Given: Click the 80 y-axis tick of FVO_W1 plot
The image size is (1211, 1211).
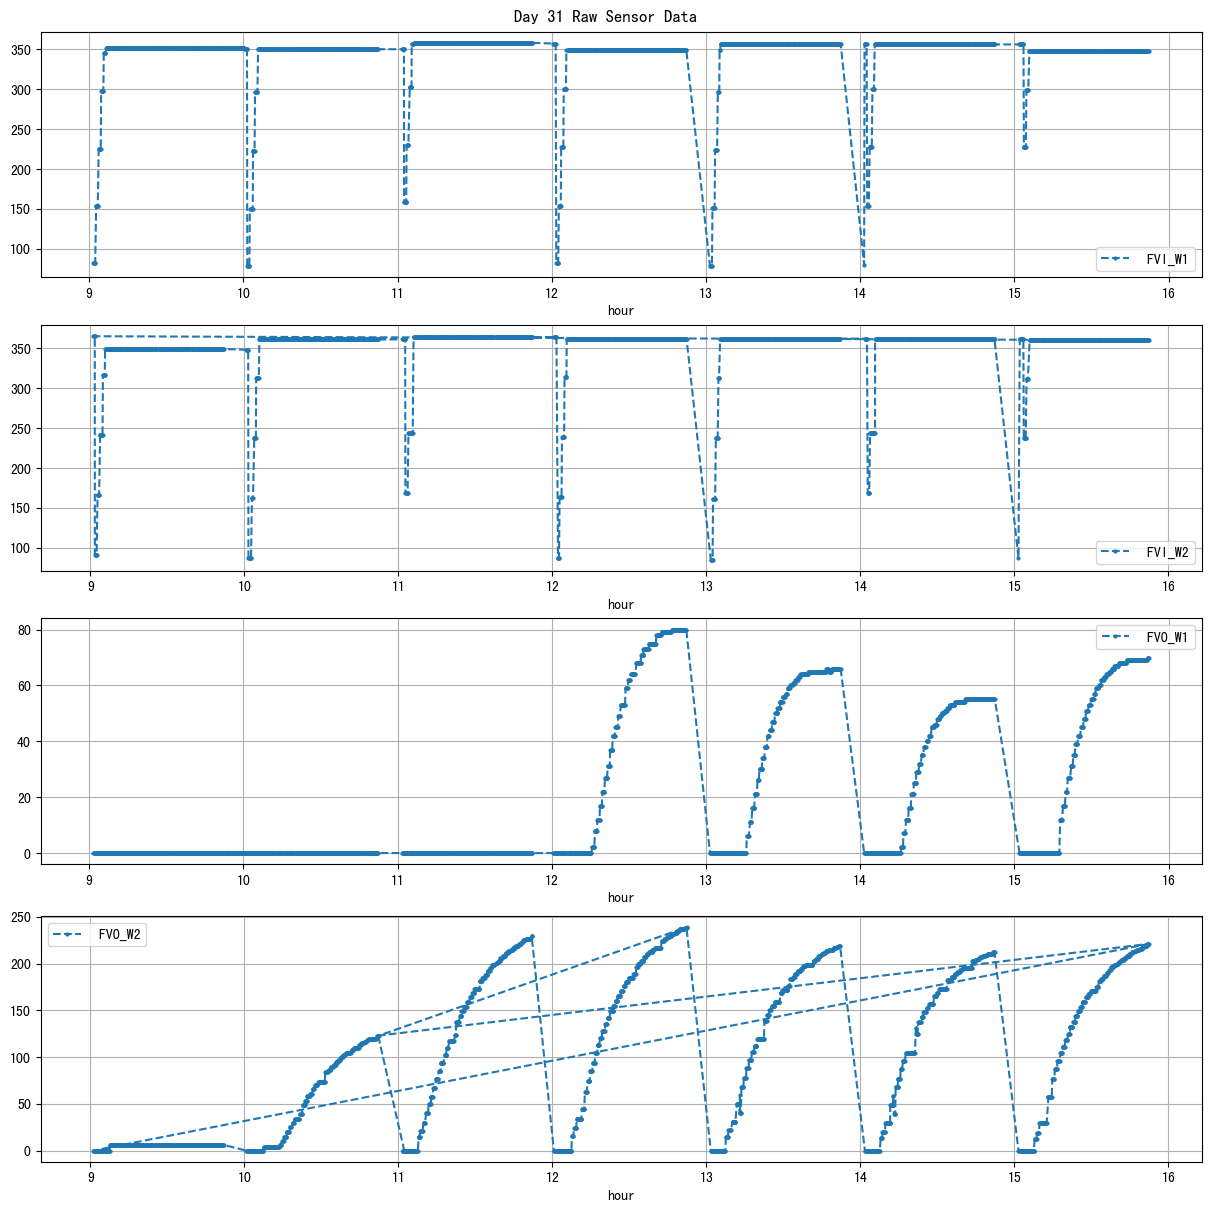Looking at the screenshot, I should 26,630.
